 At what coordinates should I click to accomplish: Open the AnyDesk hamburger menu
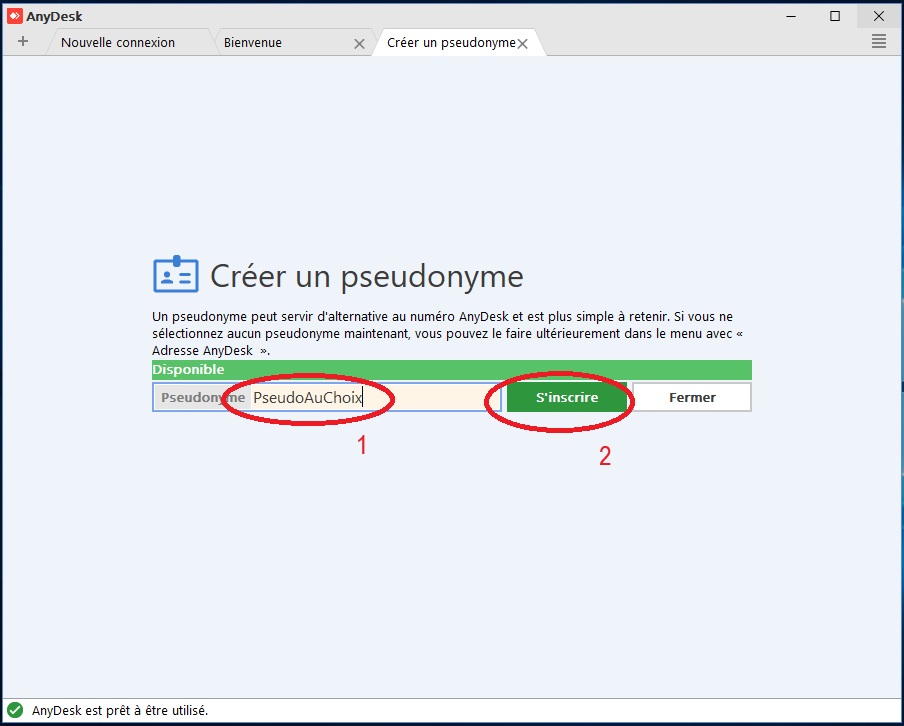[879, 42]
